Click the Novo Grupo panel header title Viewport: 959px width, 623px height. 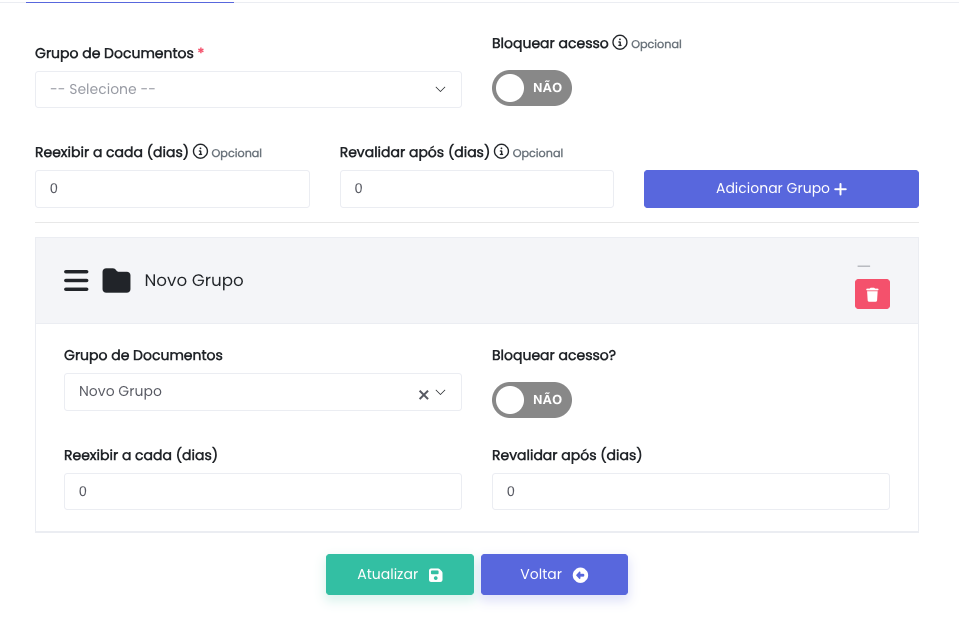(194, 281)
